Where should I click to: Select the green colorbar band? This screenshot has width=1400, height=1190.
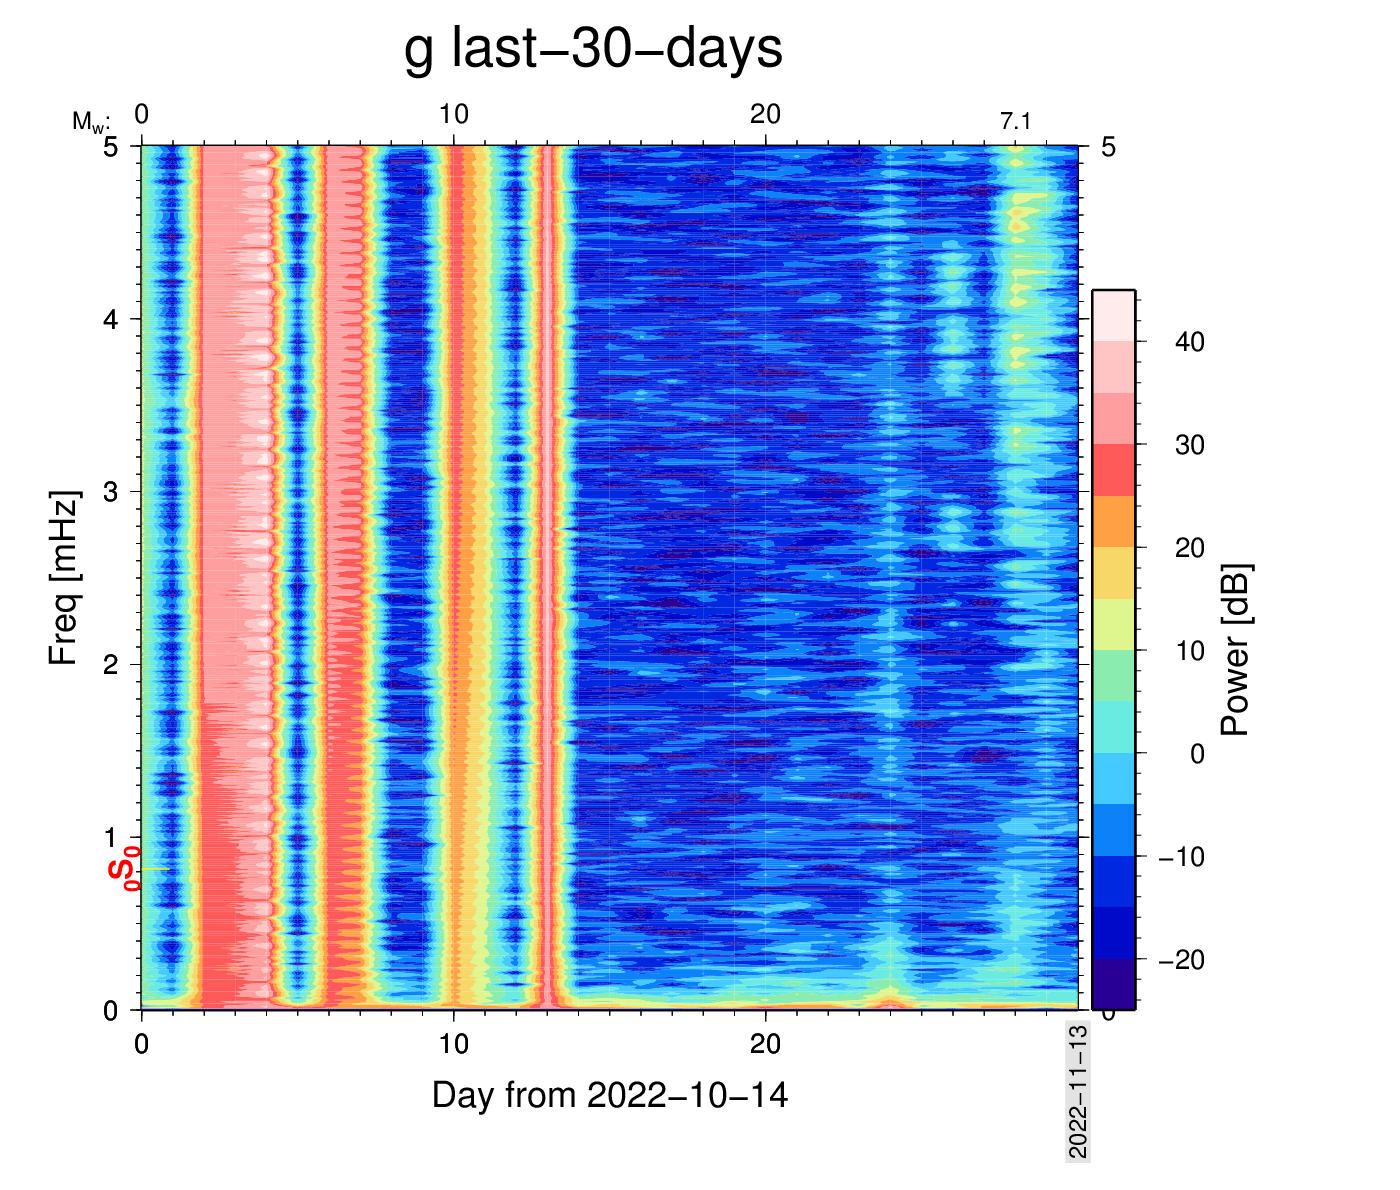pyautogui.click(x=1113, y=675)
